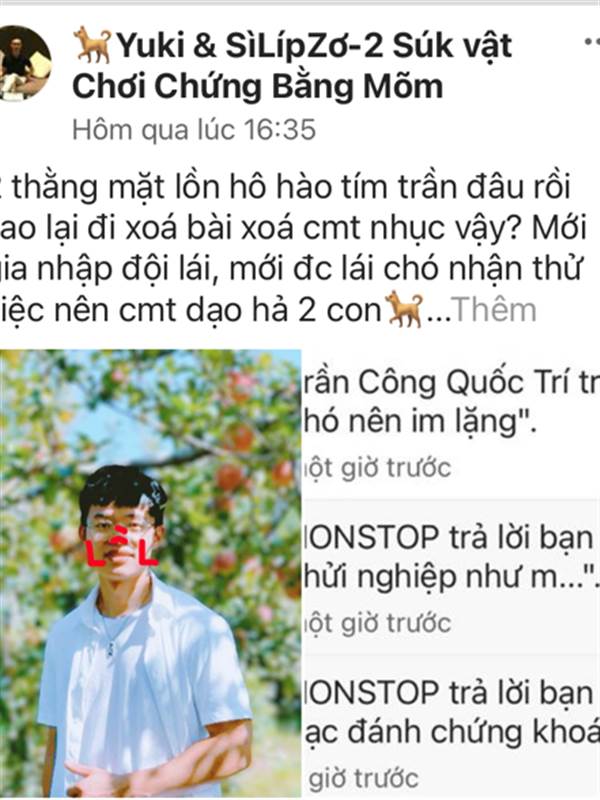
Task: Click the post body text starting thằng mặt
Action: click(292, 248)
